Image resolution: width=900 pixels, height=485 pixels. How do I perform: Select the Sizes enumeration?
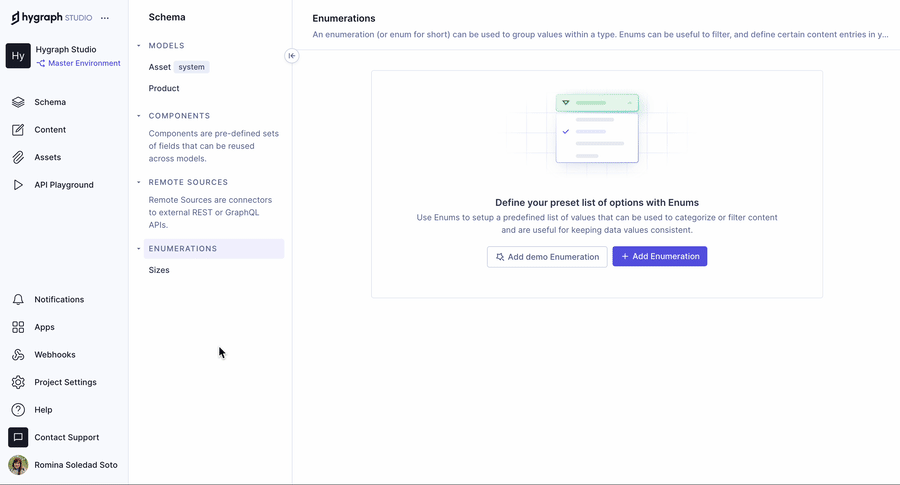click(x=159, y=270)
